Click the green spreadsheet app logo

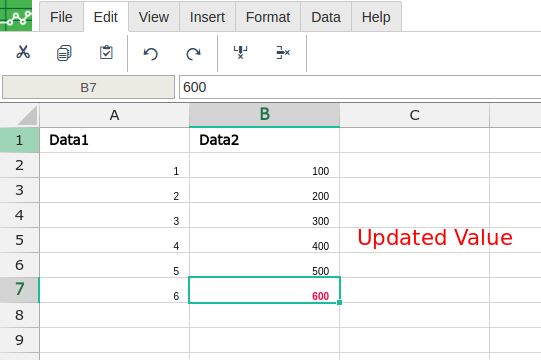click(16, 16)
